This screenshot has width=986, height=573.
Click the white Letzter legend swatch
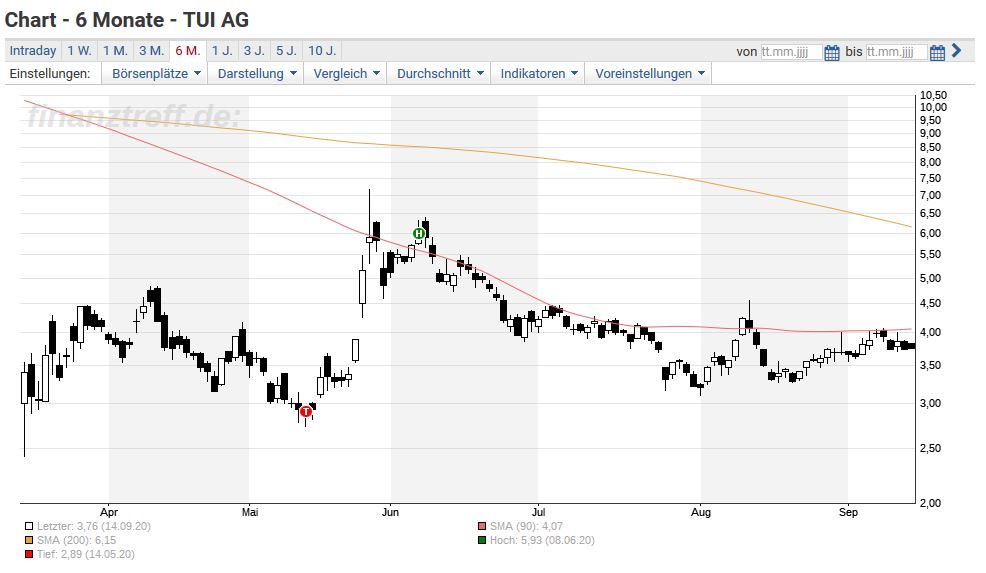29,526
